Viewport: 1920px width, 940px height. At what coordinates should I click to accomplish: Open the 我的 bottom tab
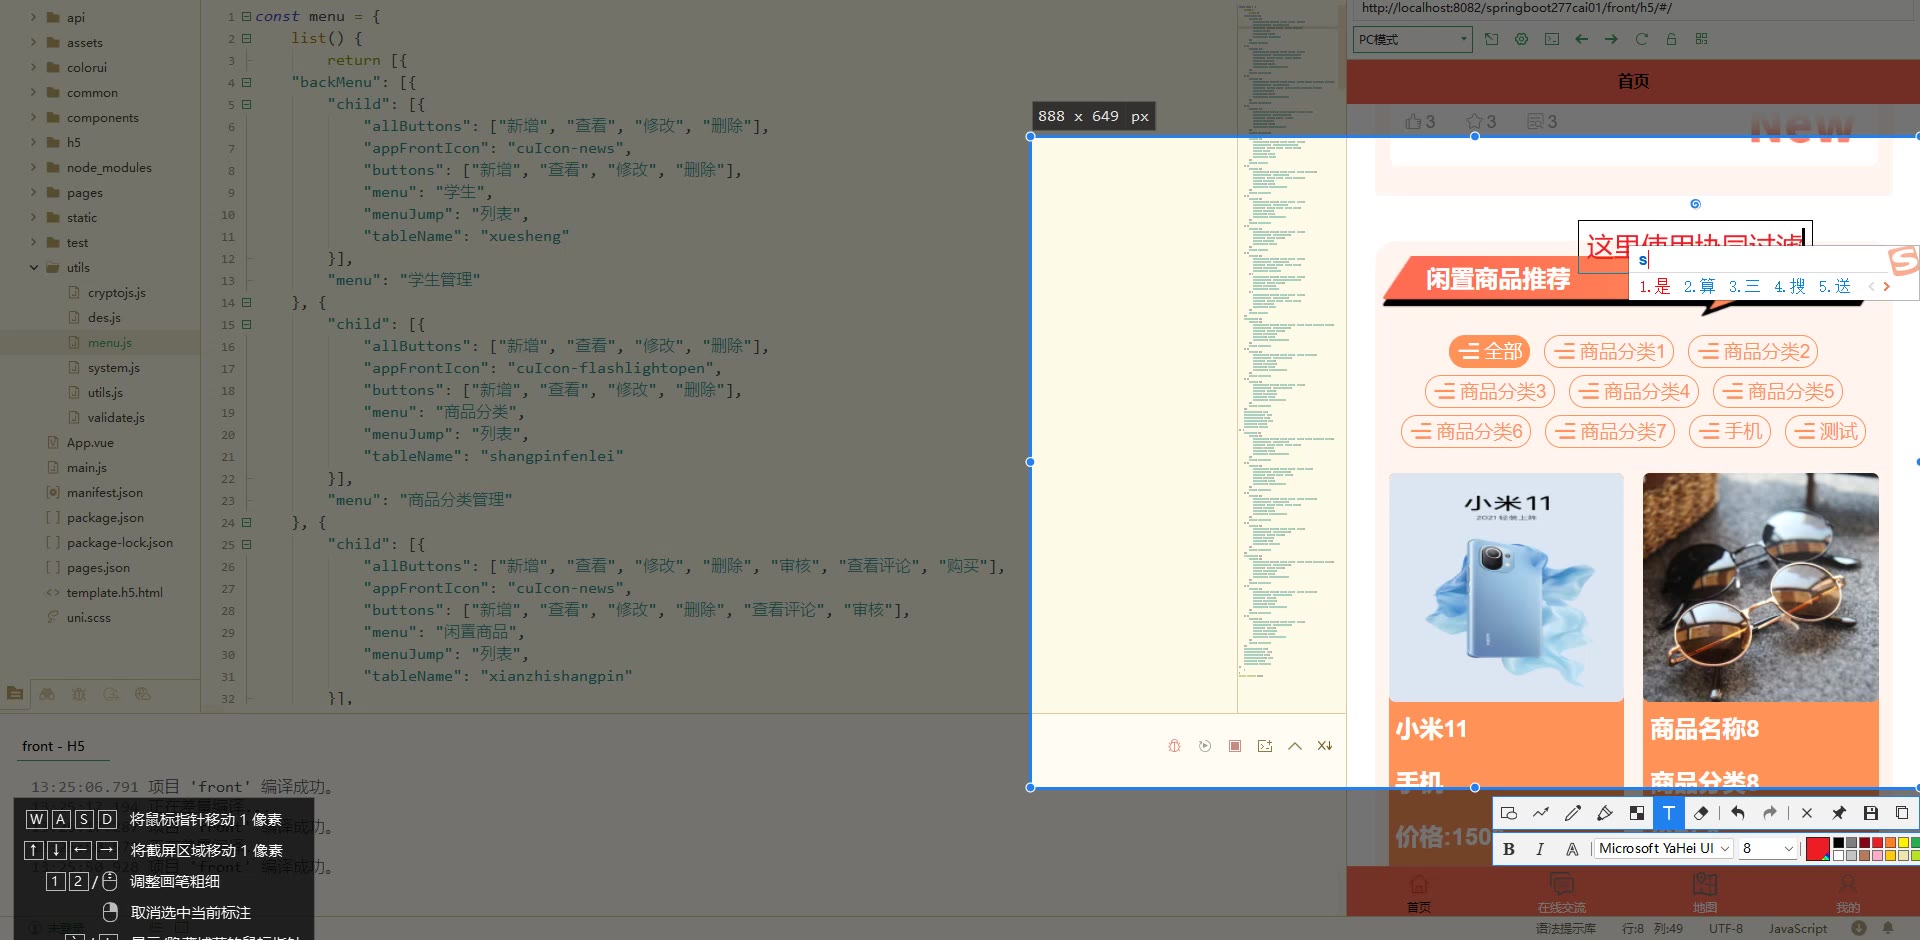point(1848,893)
